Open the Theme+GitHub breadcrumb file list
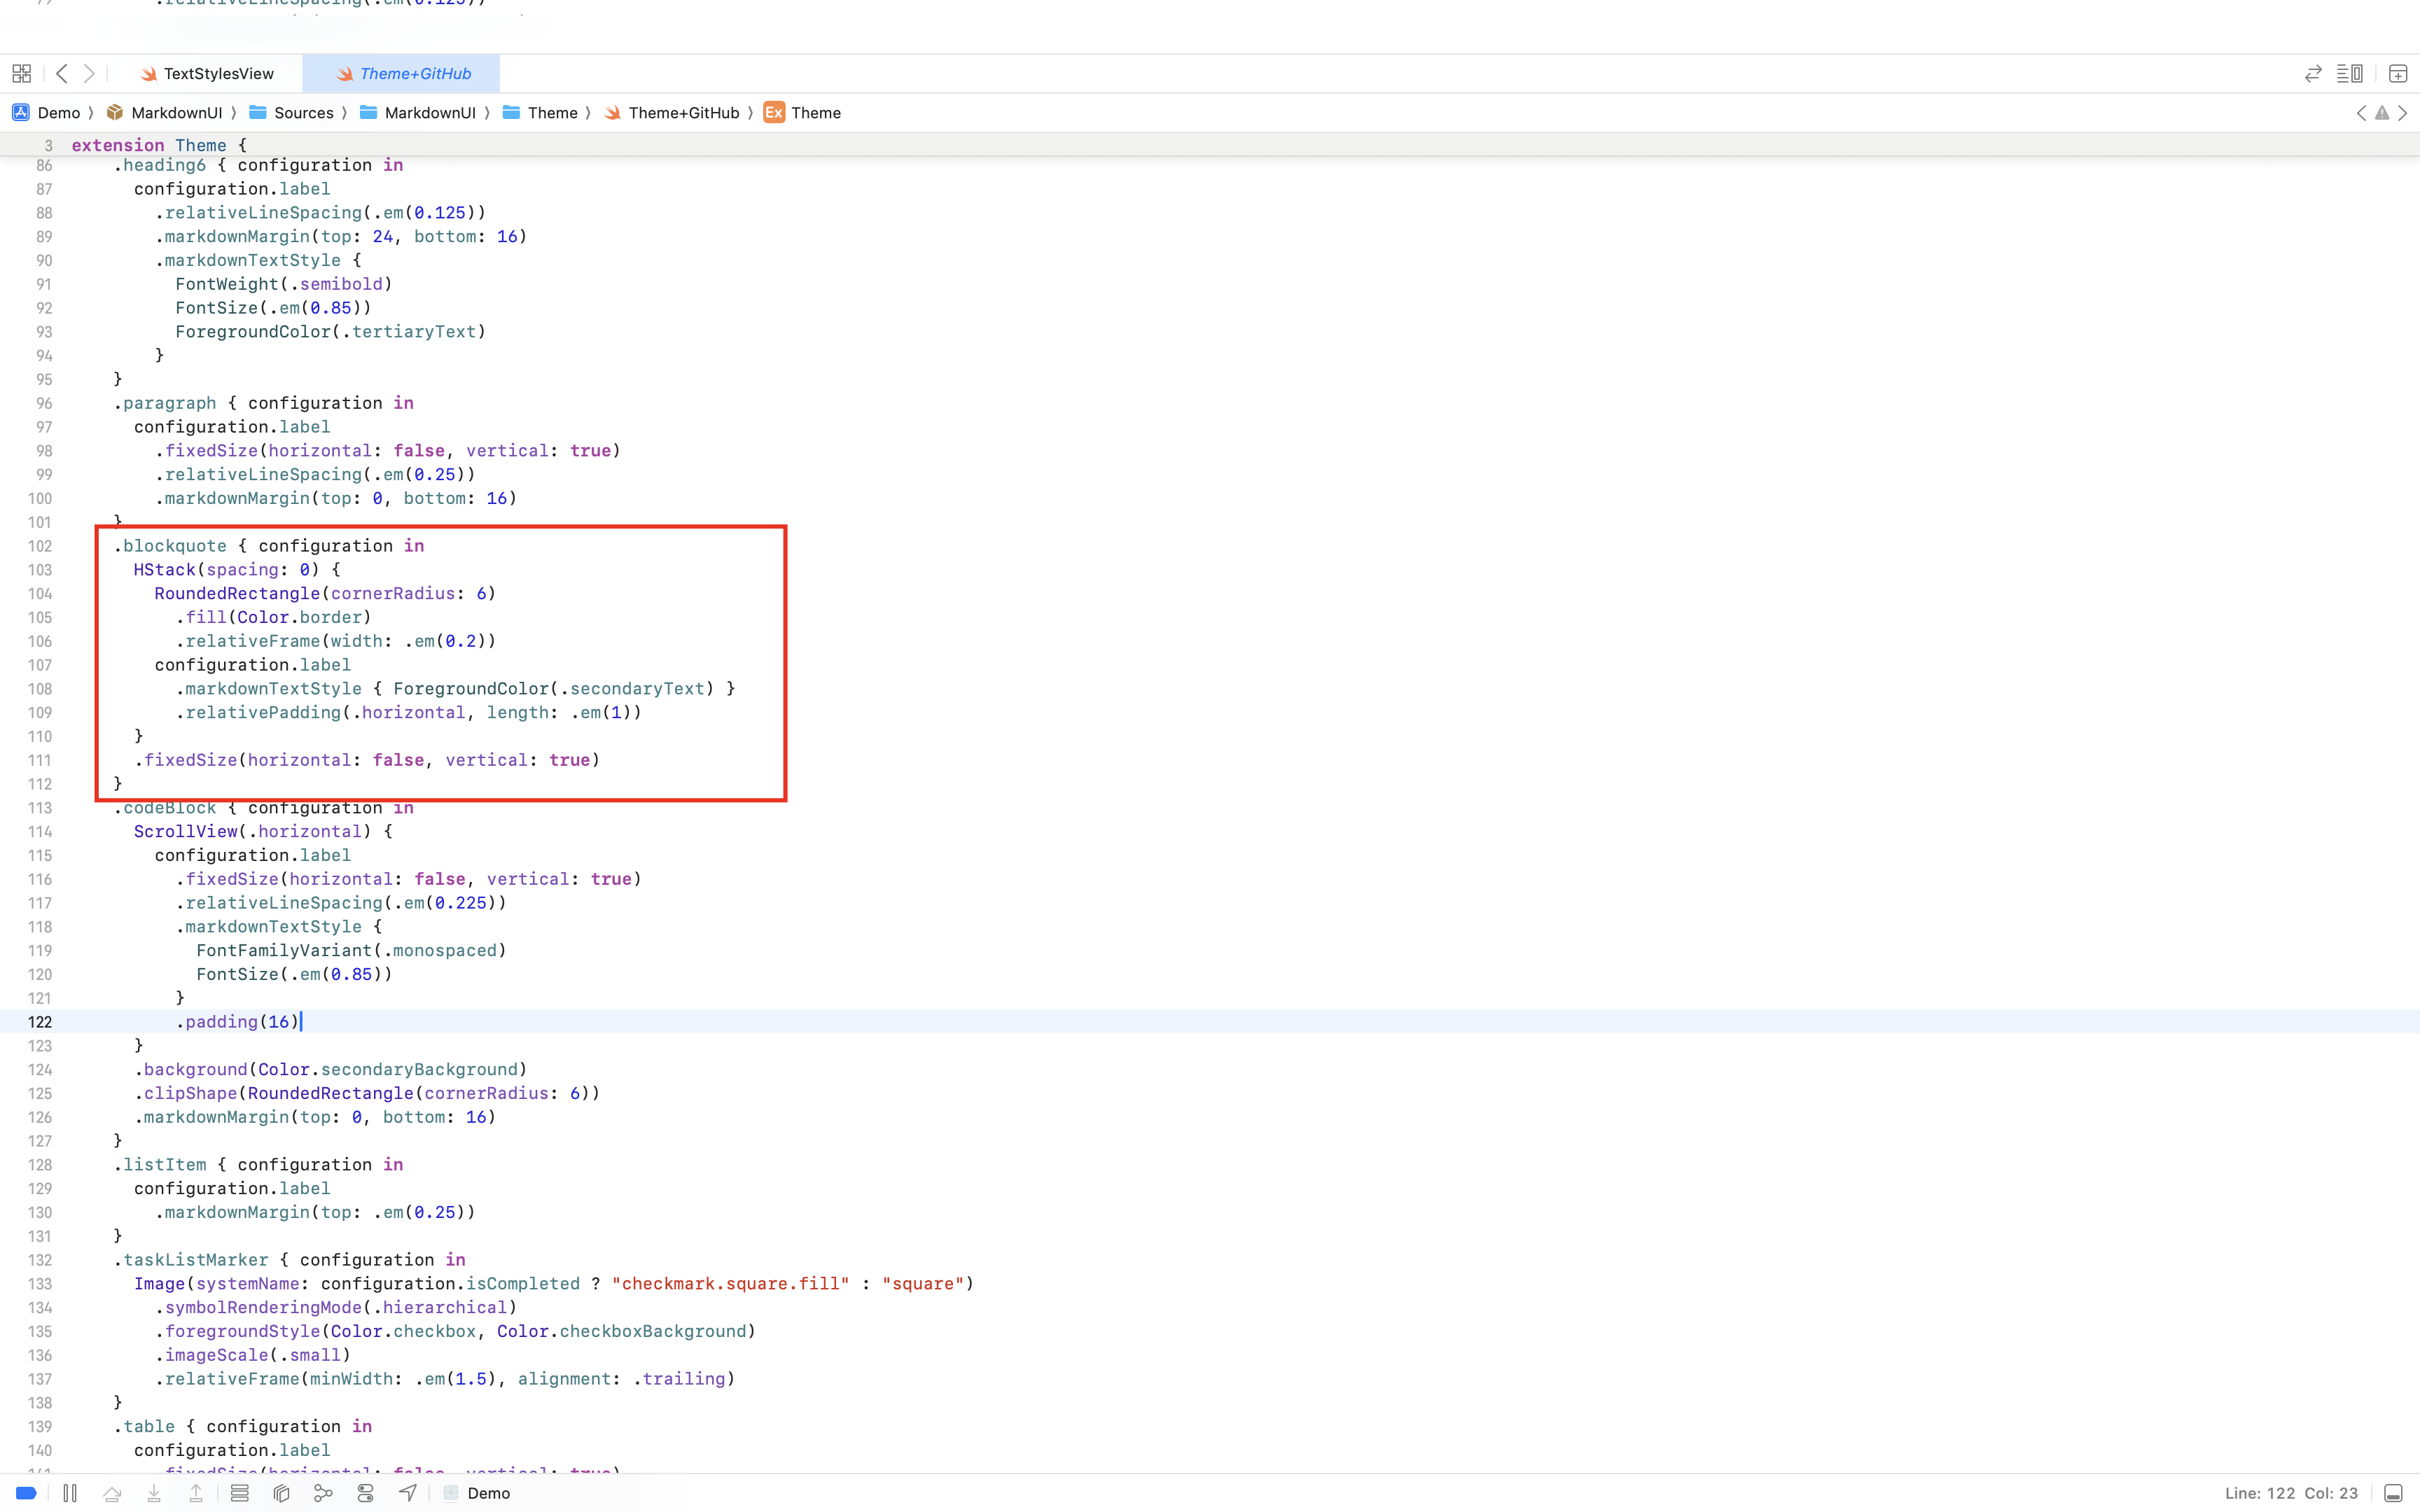Viewport: 2420px width, 1512px height. point(683,113)
